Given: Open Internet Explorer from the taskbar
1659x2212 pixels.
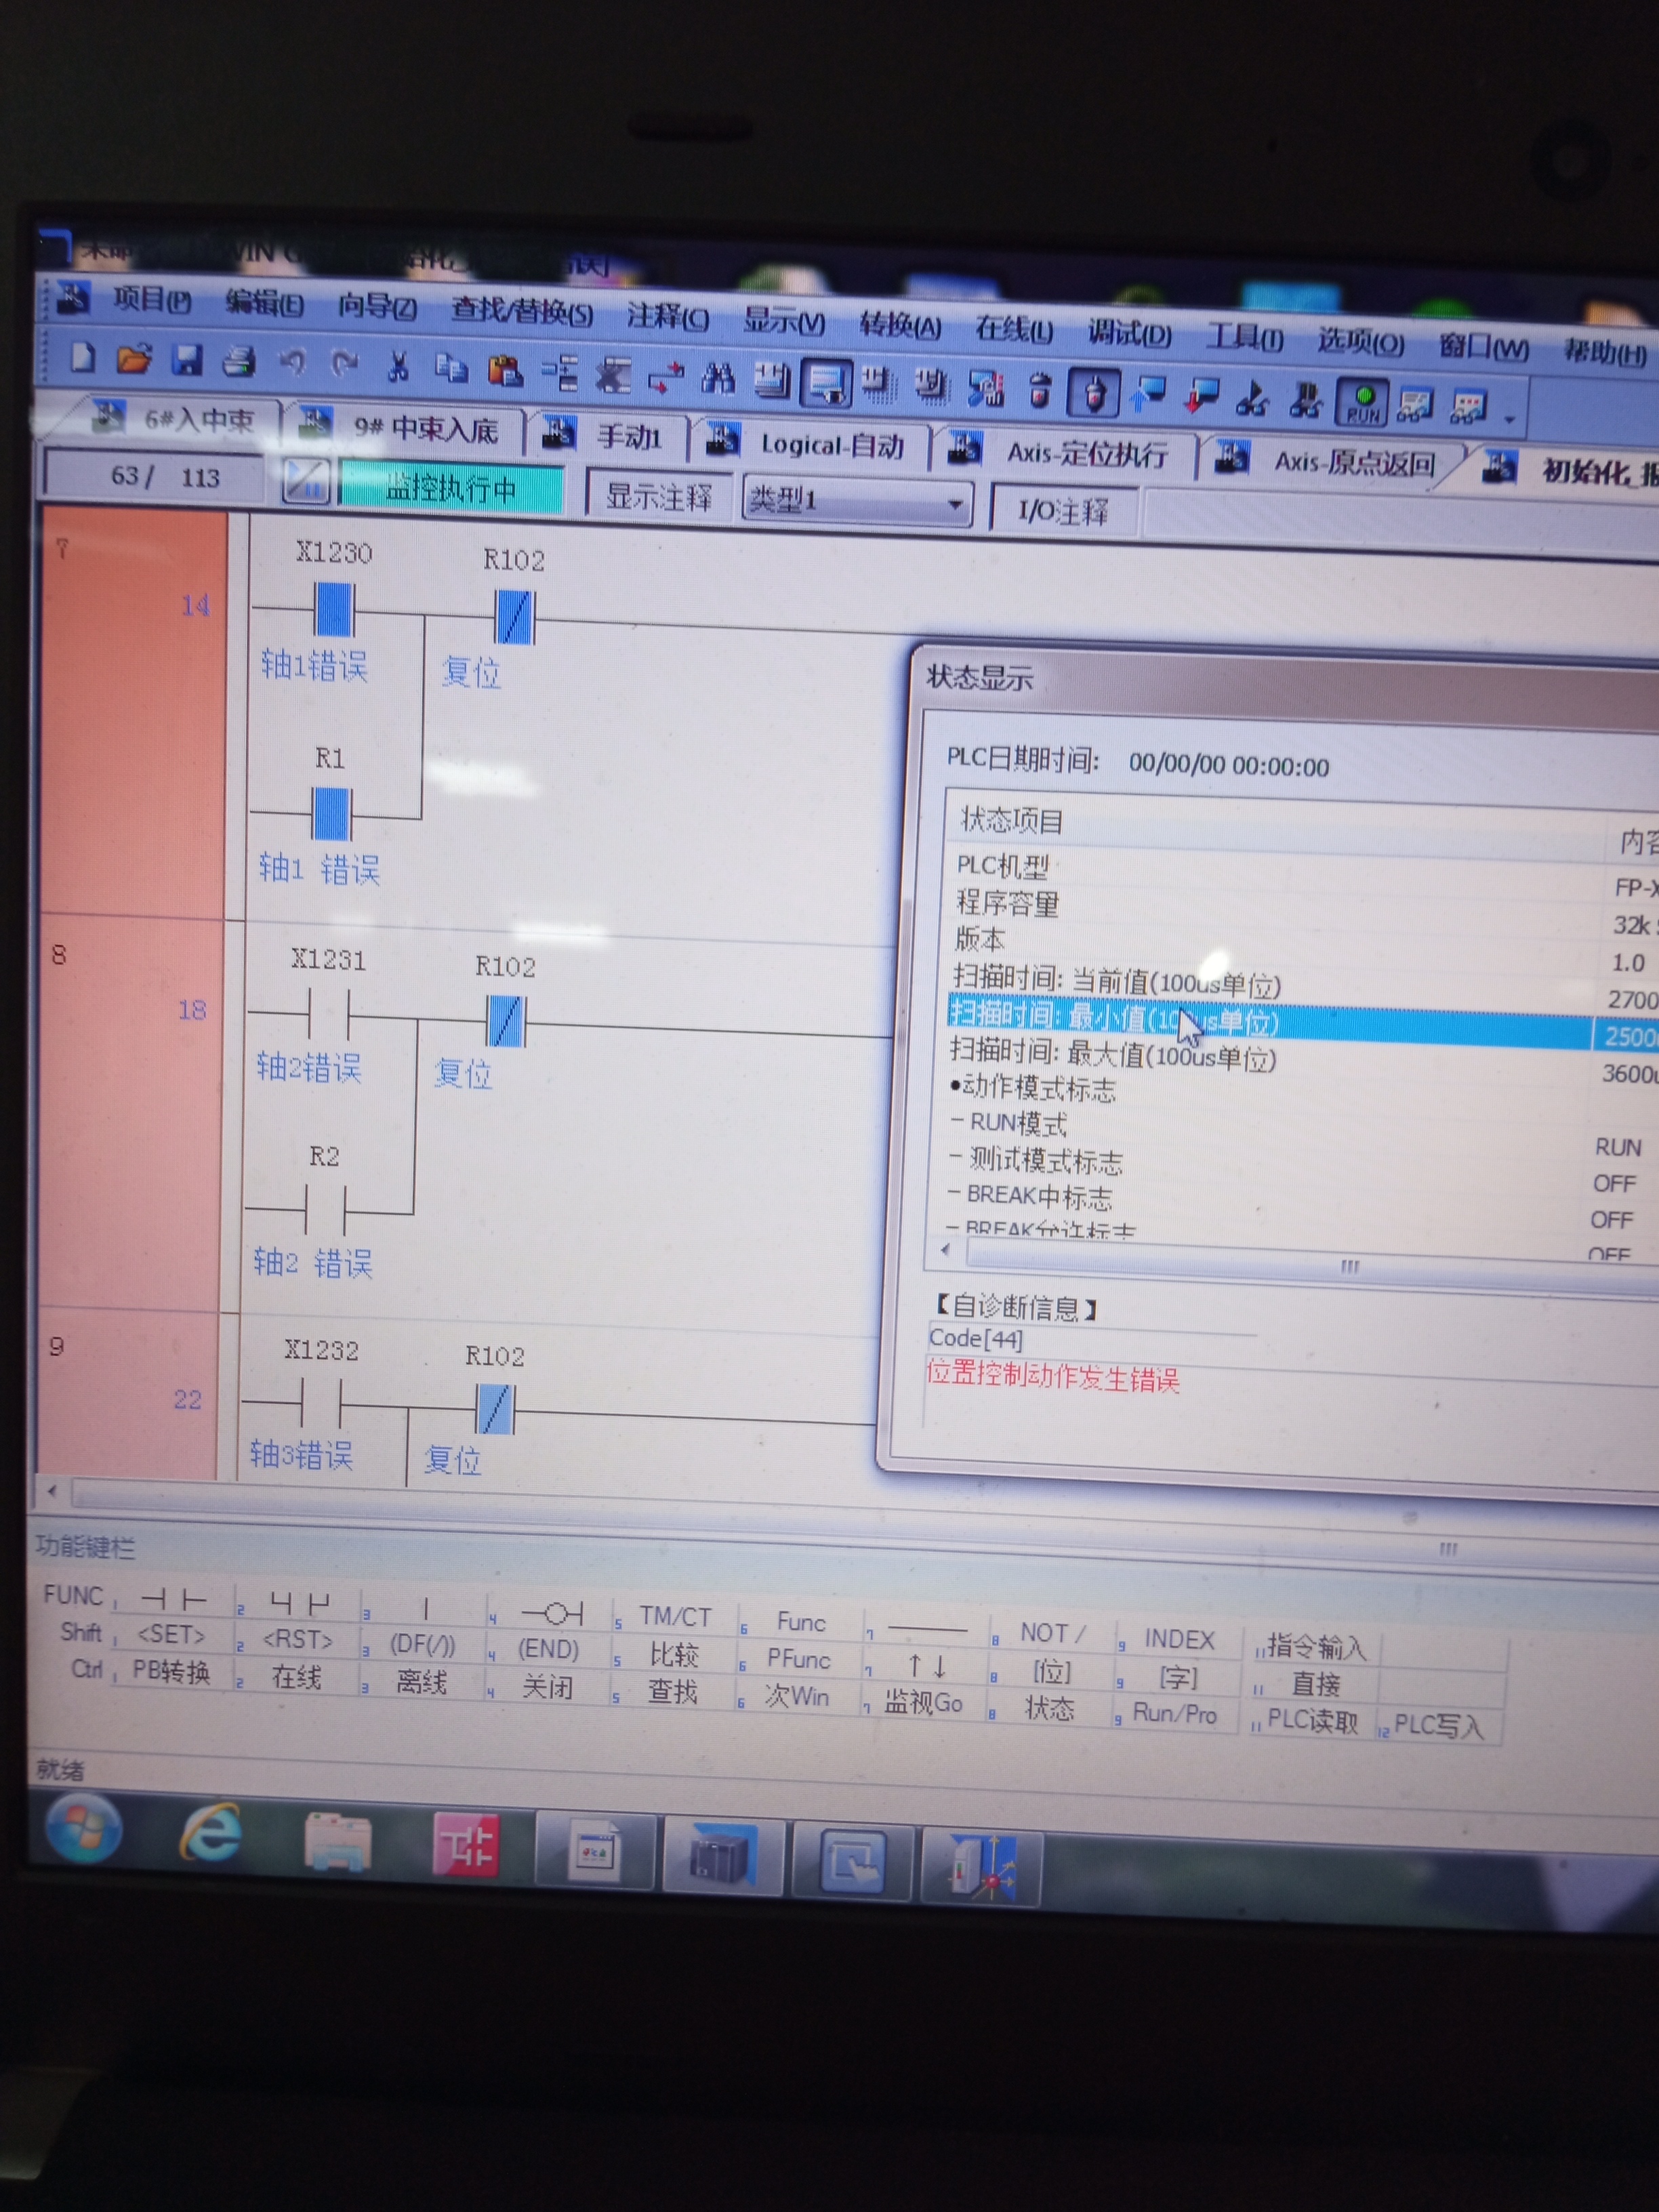Looking at the screenshot, I should 210,1832.
